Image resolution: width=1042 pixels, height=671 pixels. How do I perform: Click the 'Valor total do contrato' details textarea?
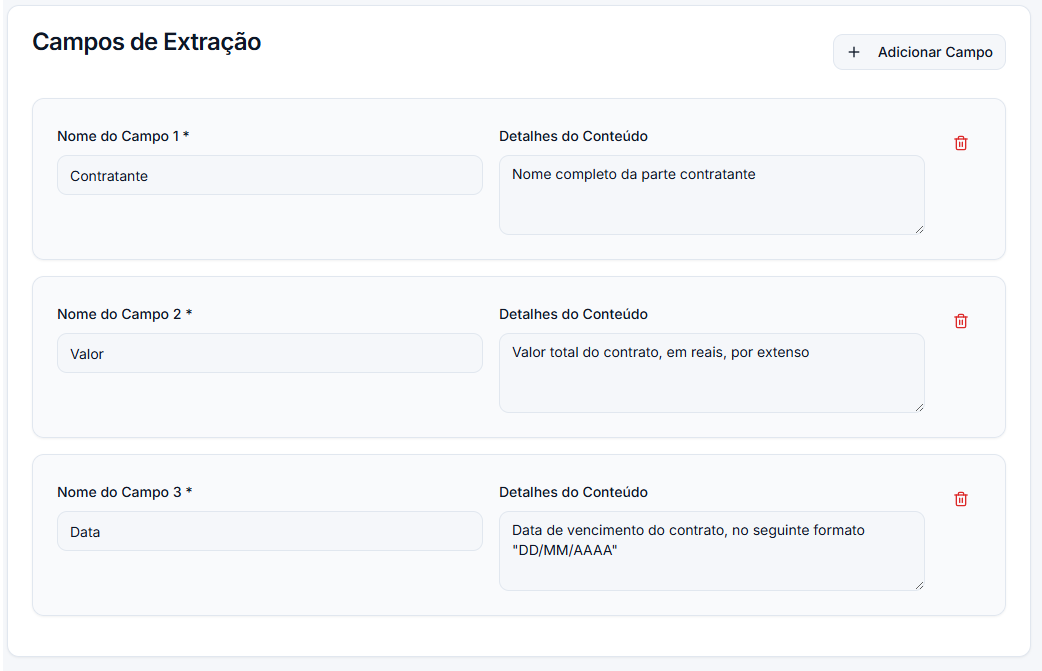pos(711,373)
